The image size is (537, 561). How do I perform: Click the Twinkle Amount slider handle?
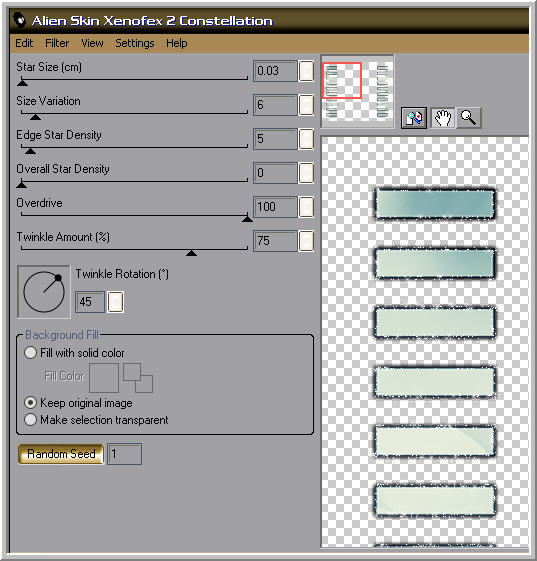point(191,253)
